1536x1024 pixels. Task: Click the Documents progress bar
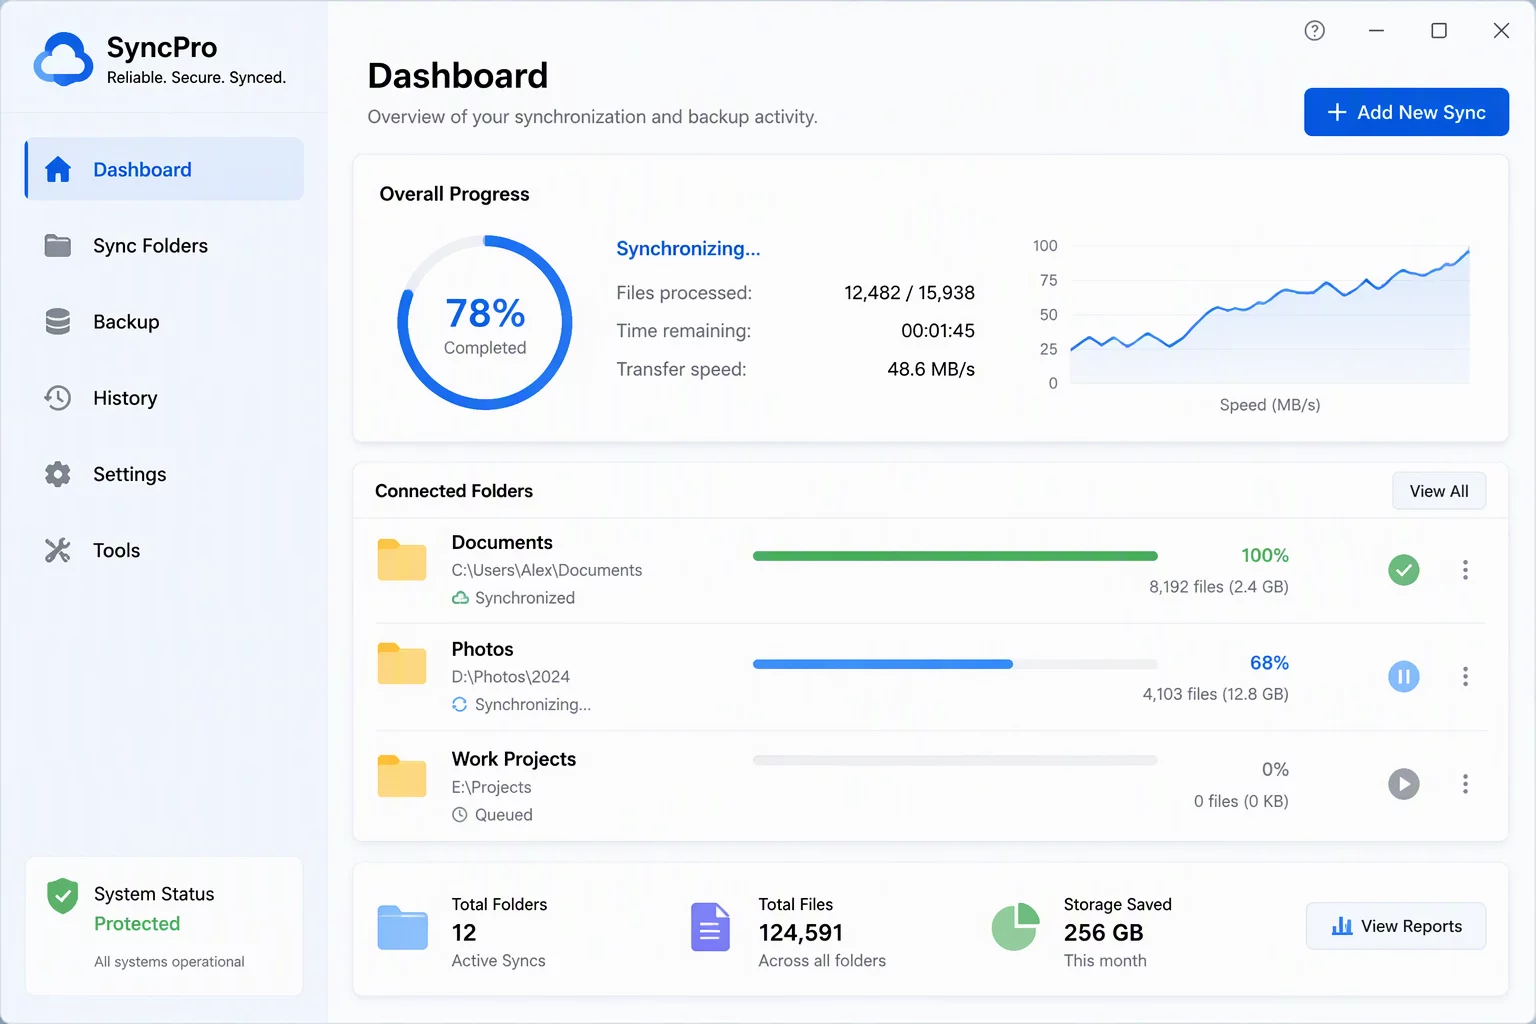(x=955, y=556)
